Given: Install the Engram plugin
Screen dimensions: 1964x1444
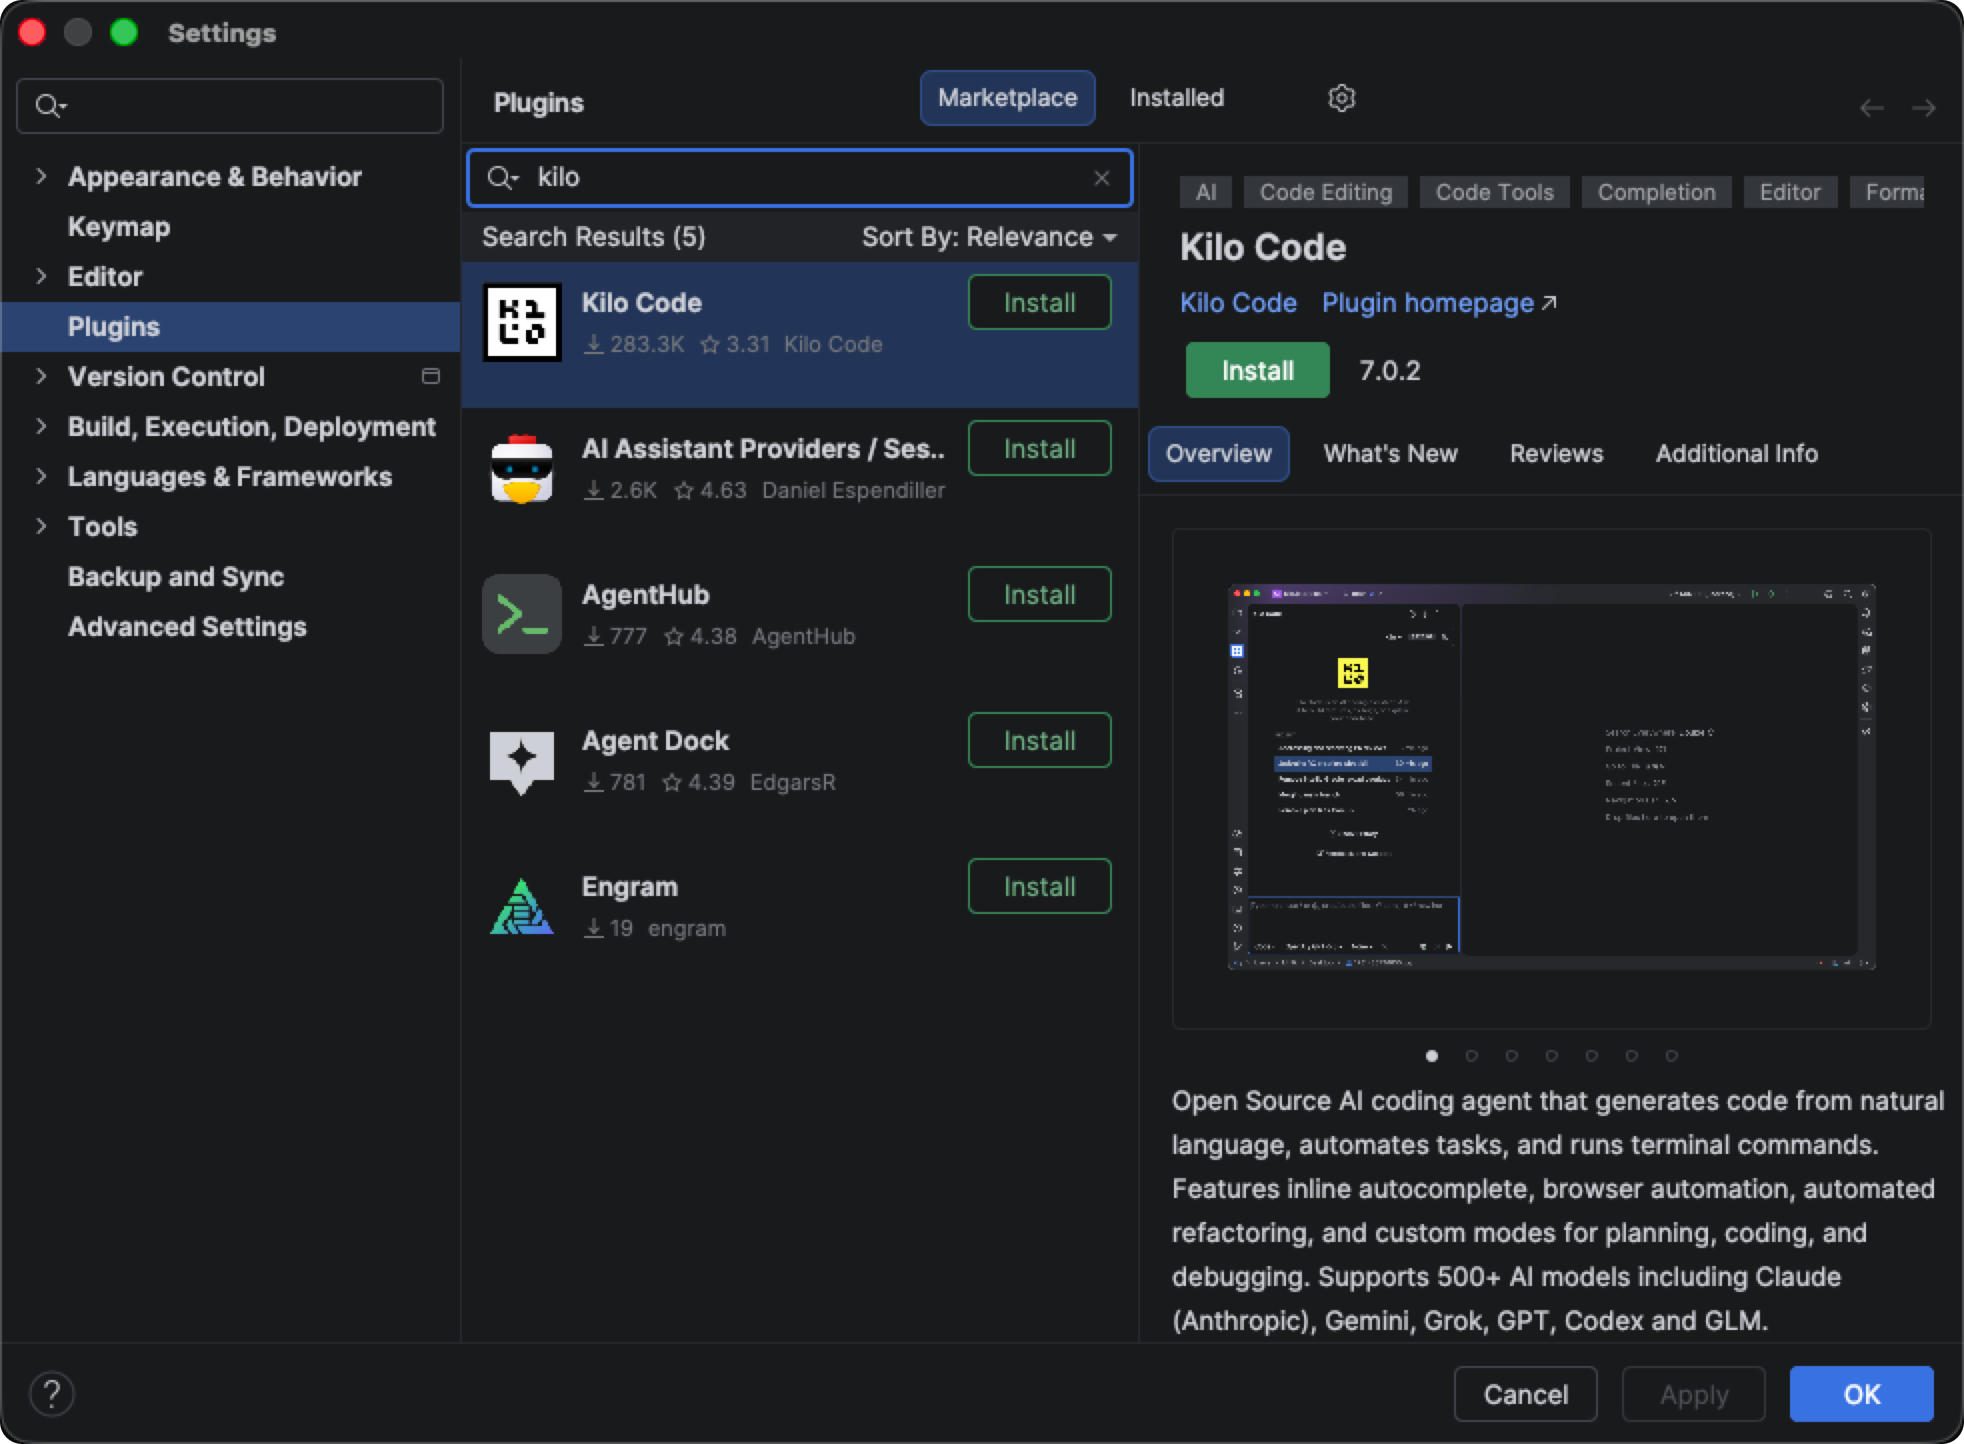Looking at the screenshot, I should click(x=1039, y=886).
